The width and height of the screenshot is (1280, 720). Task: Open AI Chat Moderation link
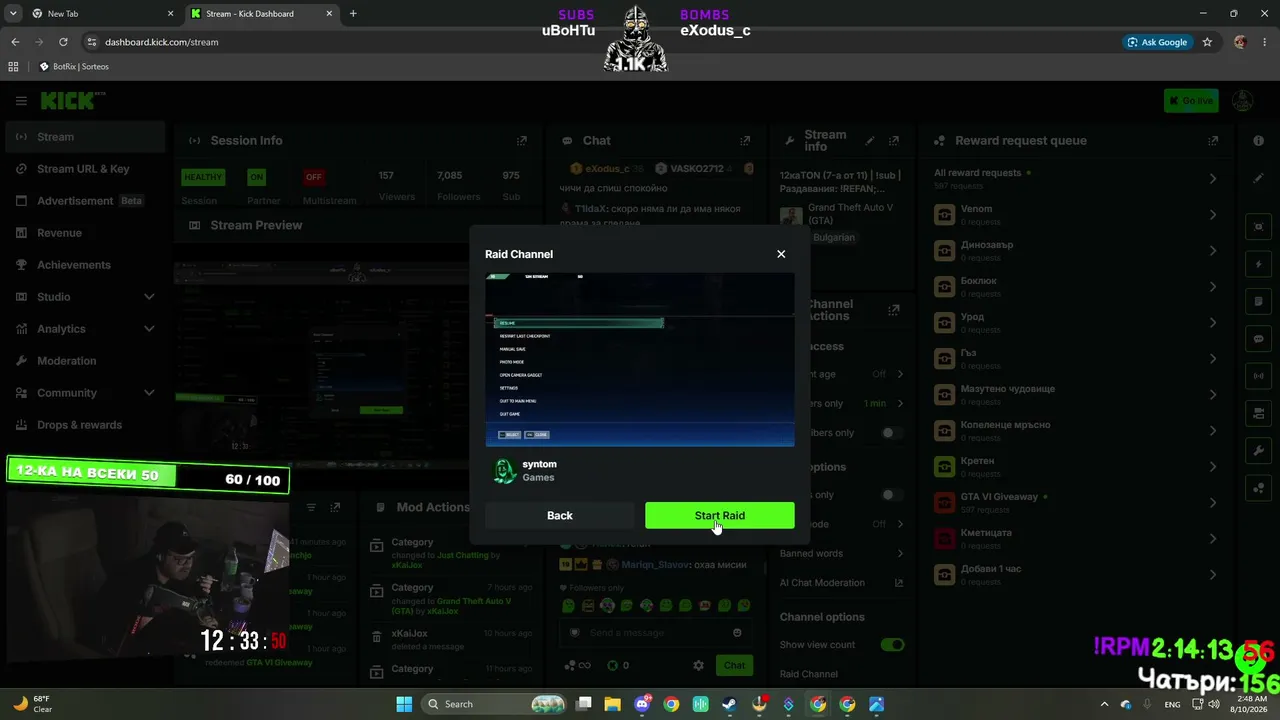coord(841,583)
